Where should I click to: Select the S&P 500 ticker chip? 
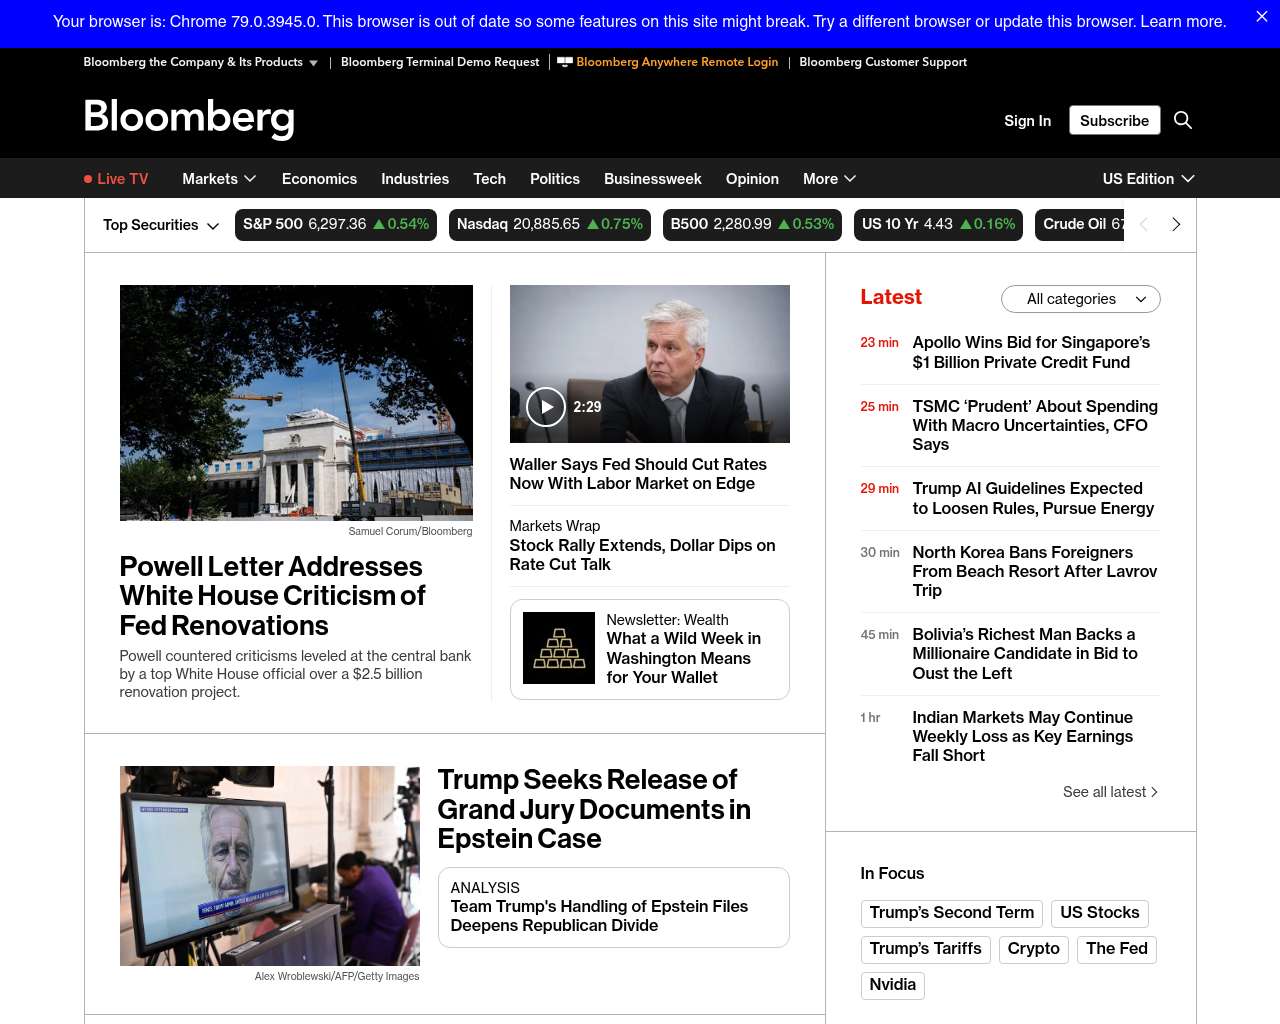tap(336, 225)
